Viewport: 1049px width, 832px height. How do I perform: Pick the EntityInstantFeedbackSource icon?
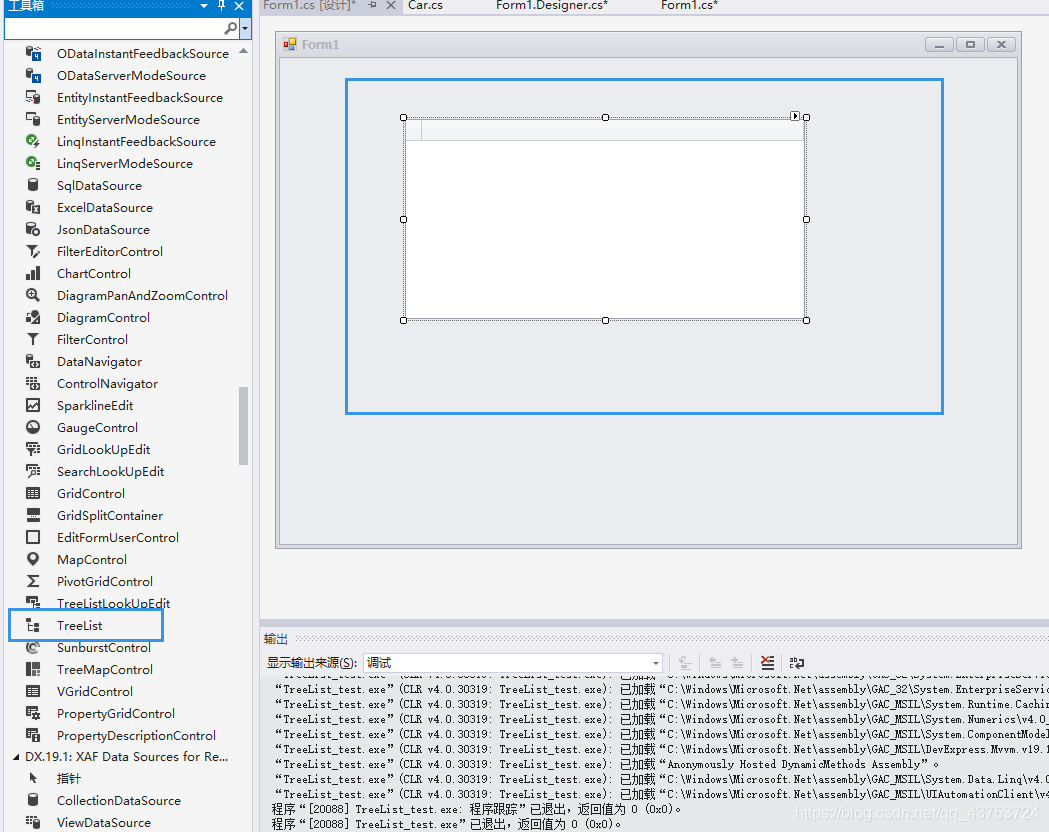coord(33,97)
